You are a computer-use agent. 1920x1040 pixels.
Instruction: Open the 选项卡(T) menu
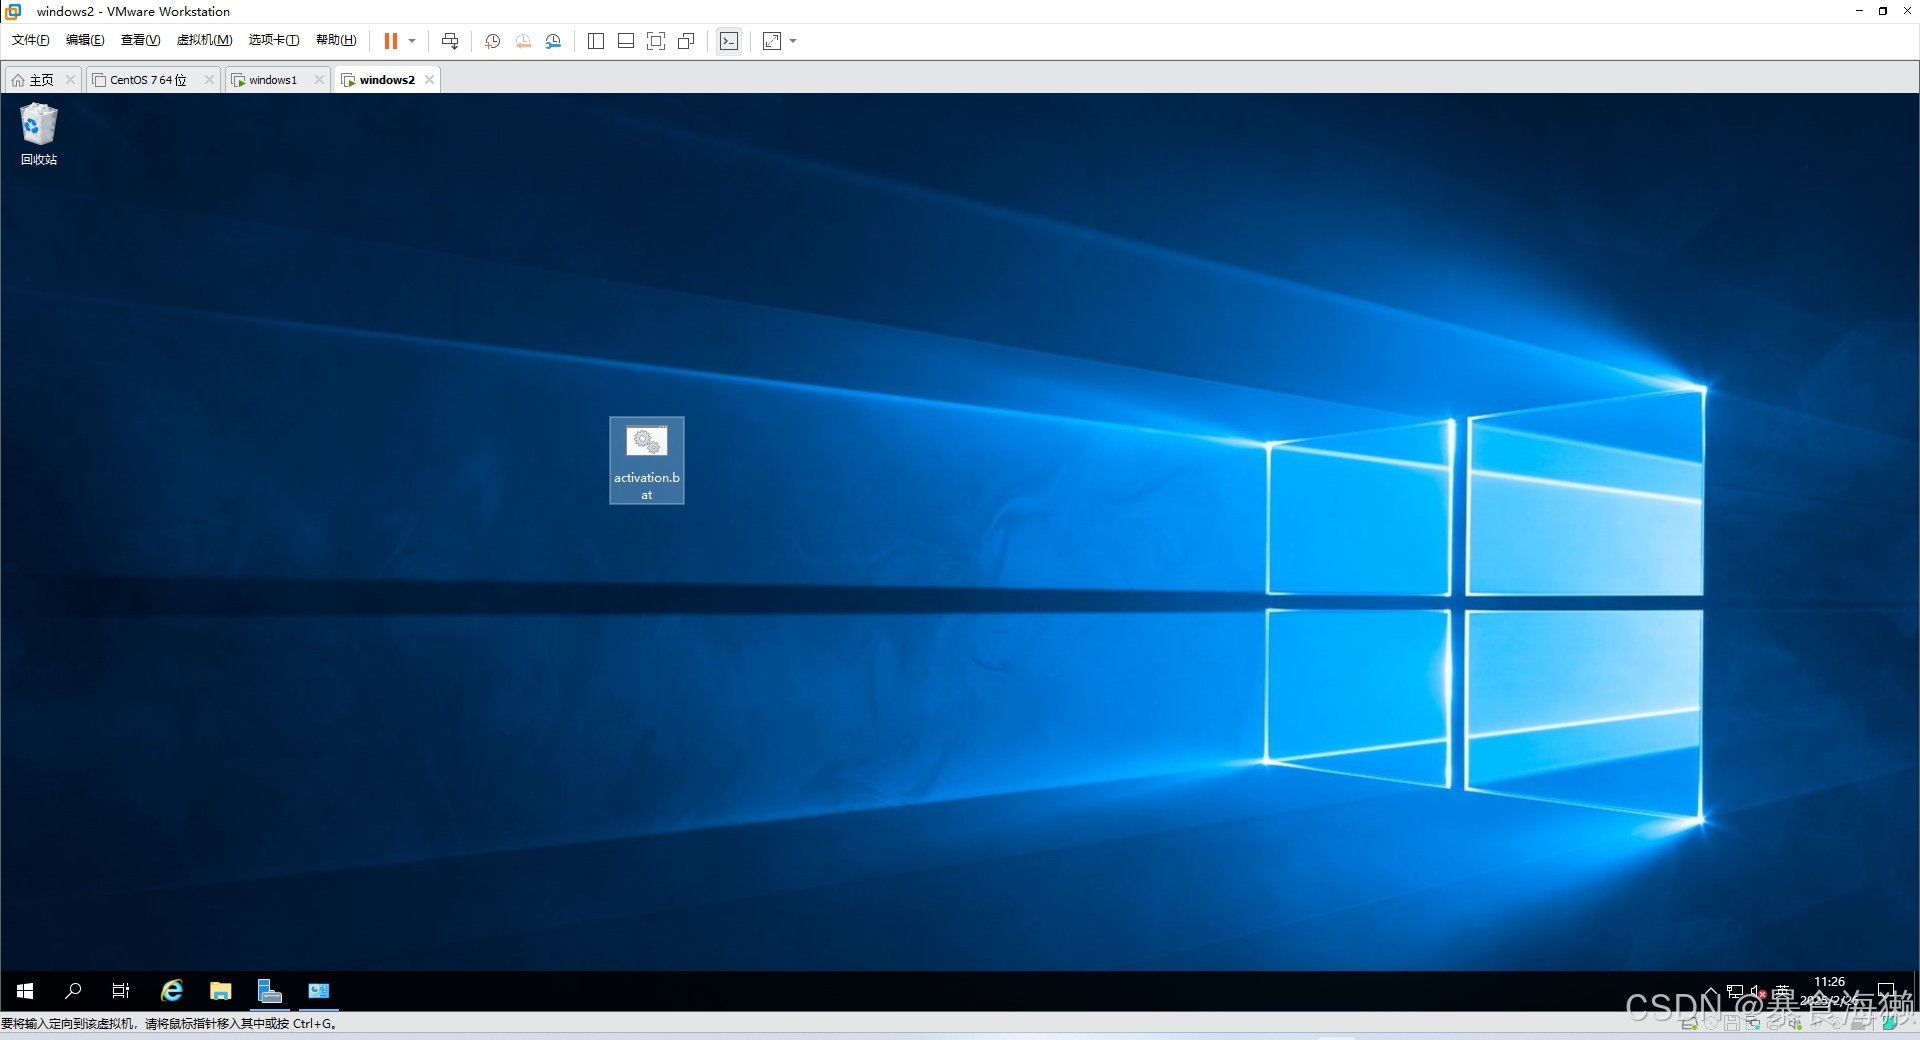(x=274, y=40)
